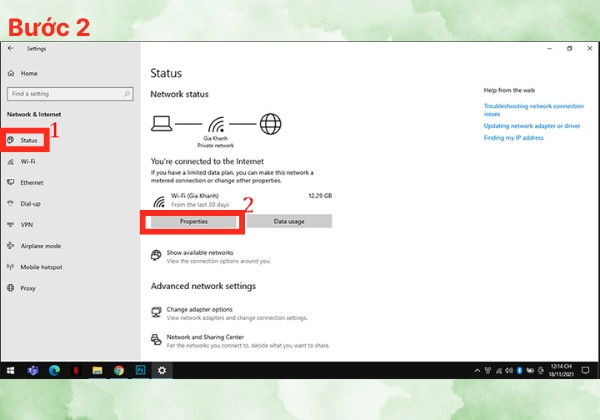Viewport: 600px width, 420px height.
Task: Click the VPN icon in sidebar
Action: click(x=11, y=225)
